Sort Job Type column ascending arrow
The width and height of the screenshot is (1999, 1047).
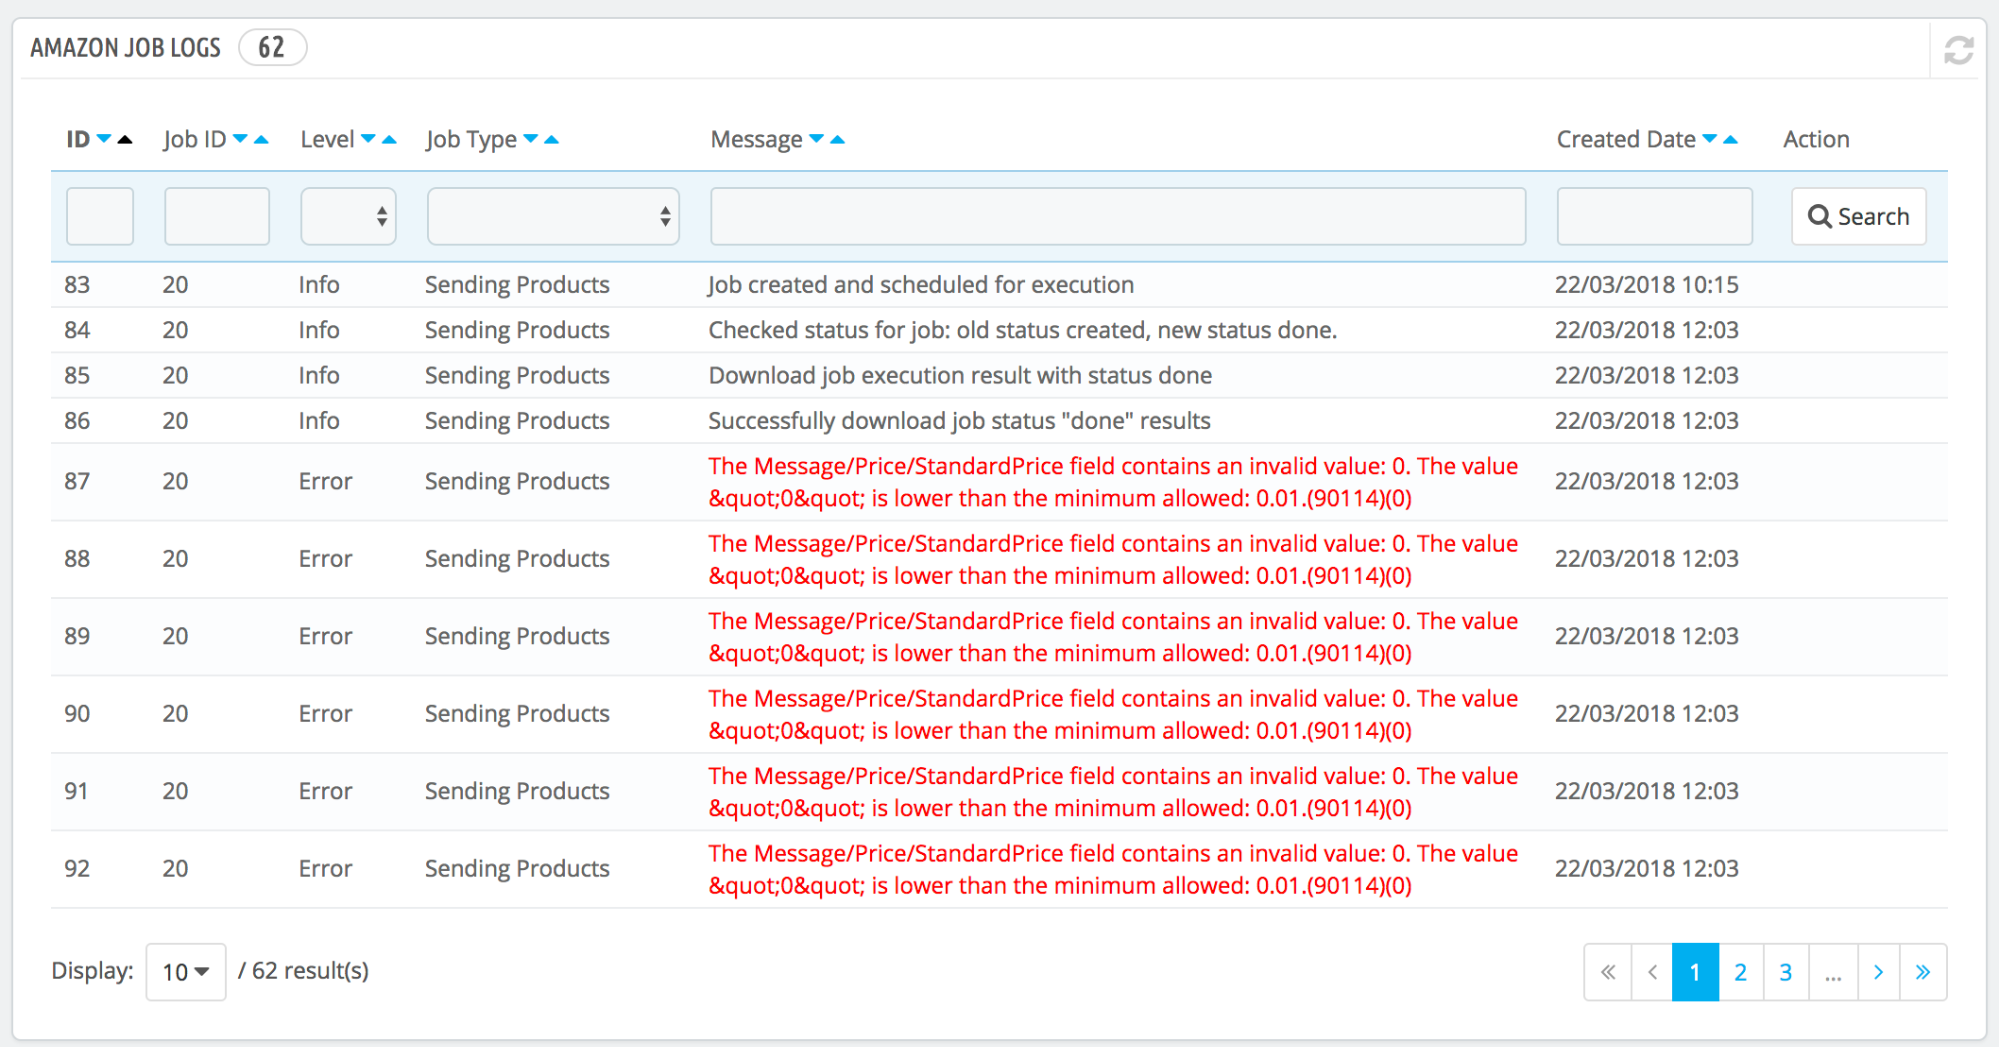coord(551,139)
